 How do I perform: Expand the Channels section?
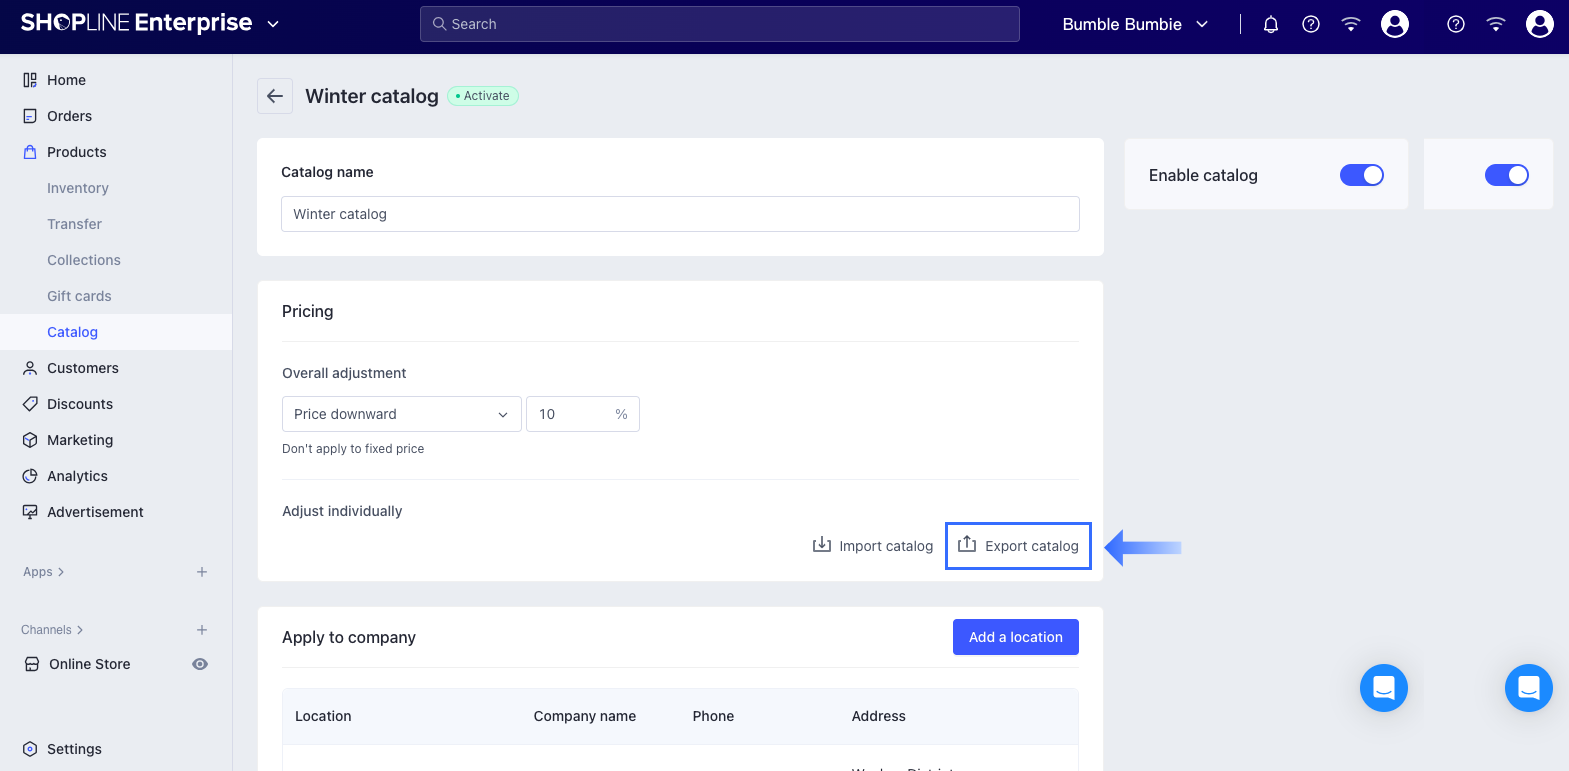[x=52, y=630]
